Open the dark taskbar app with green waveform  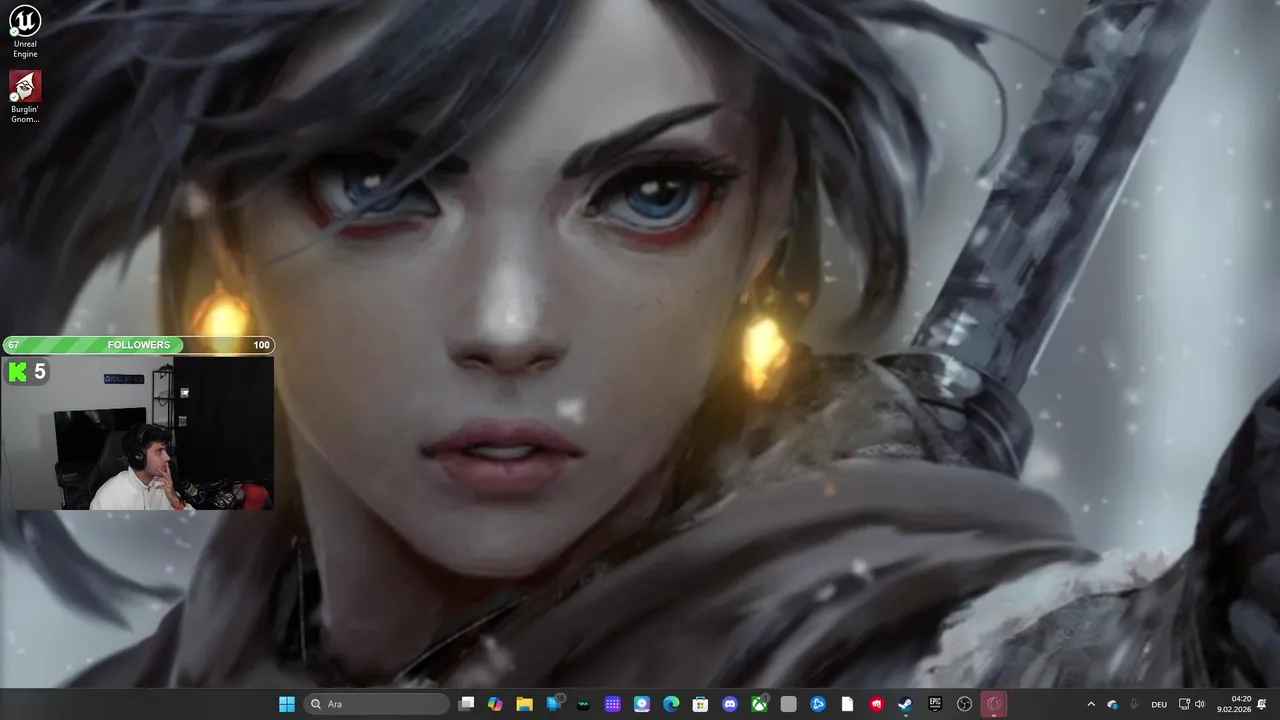coord(583,704)
